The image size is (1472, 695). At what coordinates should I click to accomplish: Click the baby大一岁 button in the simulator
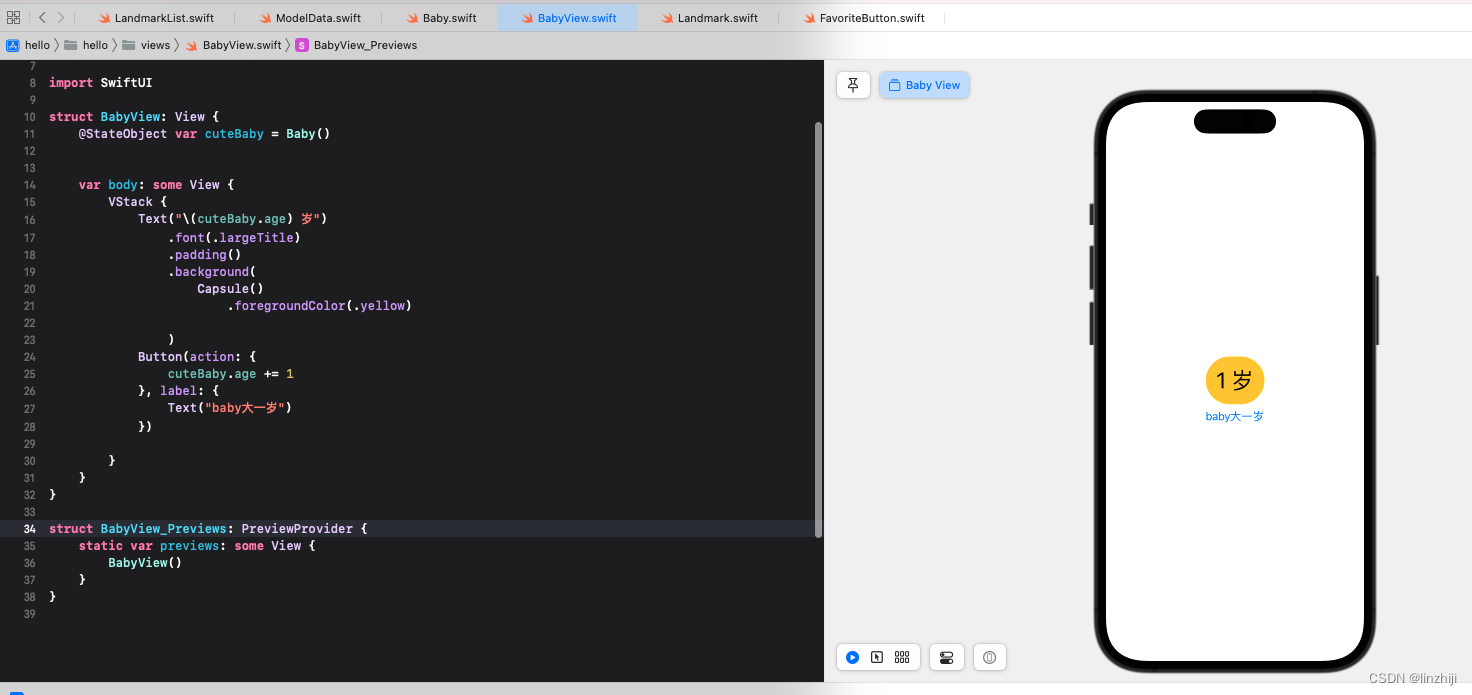1234,416
